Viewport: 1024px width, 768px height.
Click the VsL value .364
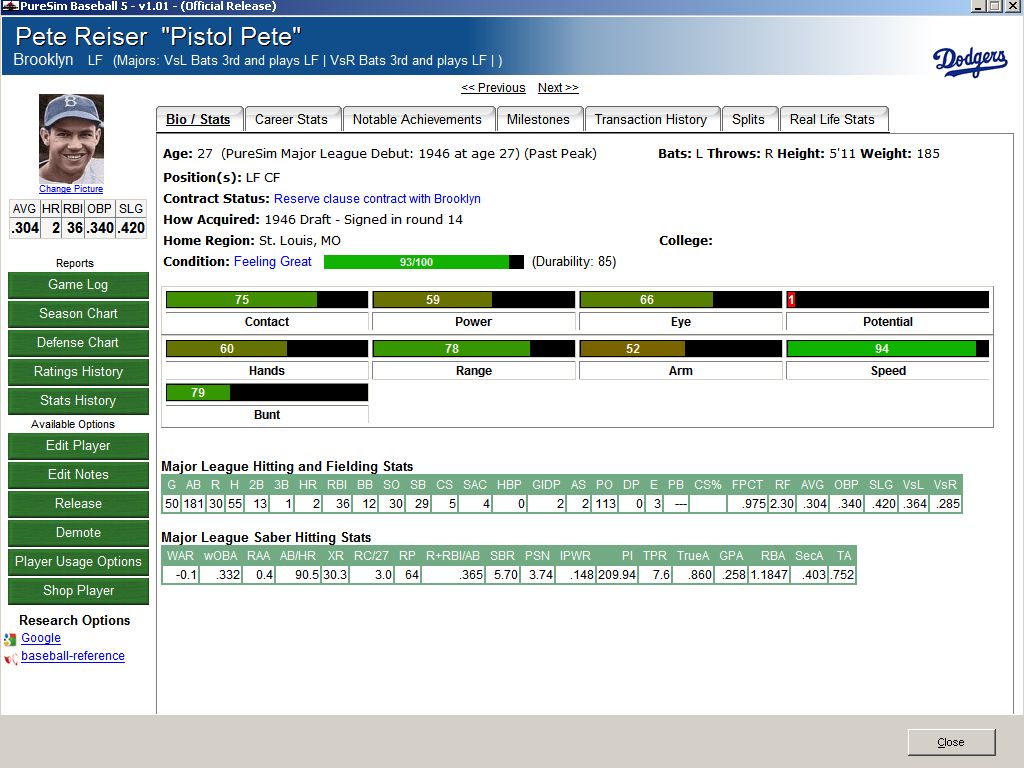(x=915, y=504)
